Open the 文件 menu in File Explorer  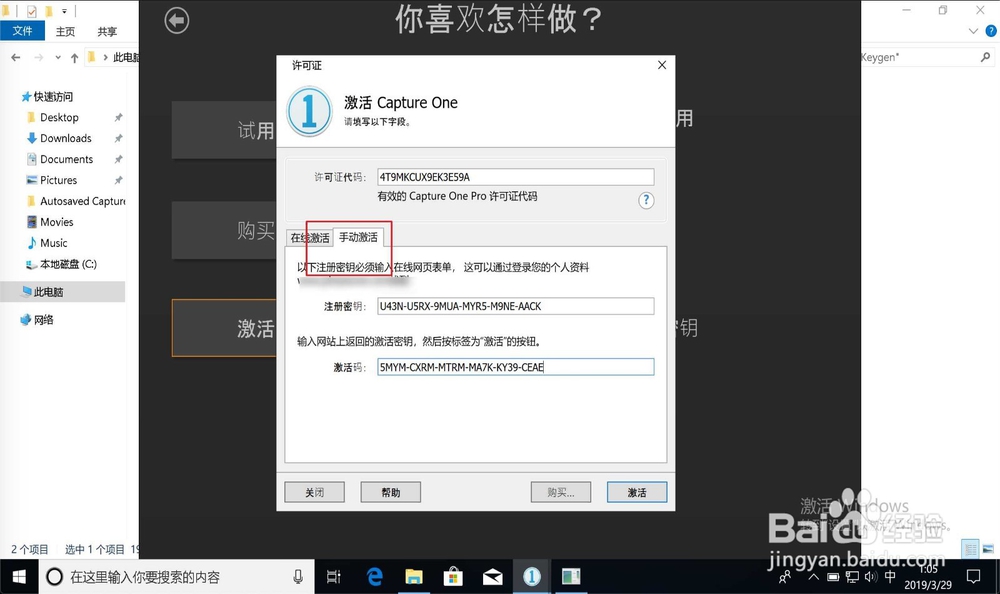click(x=22, y=31)
